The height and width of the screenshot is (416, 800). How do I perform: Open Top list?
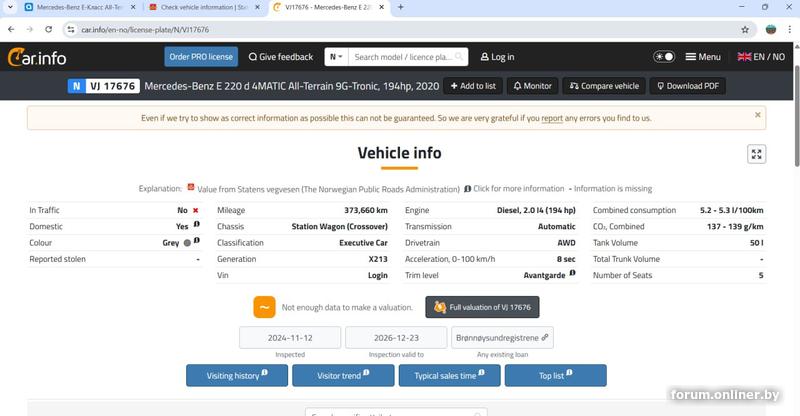coord(556,375)
